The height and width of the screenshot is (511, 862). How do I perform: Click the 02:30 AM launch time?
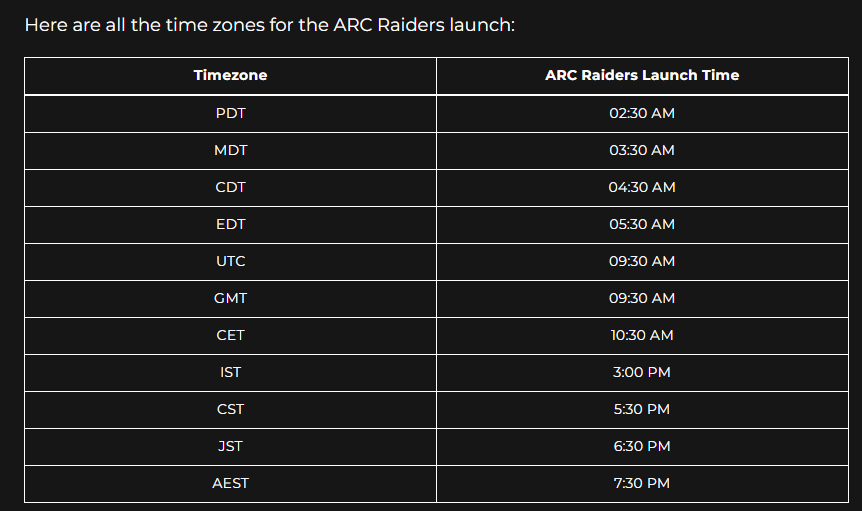[642, 113]
